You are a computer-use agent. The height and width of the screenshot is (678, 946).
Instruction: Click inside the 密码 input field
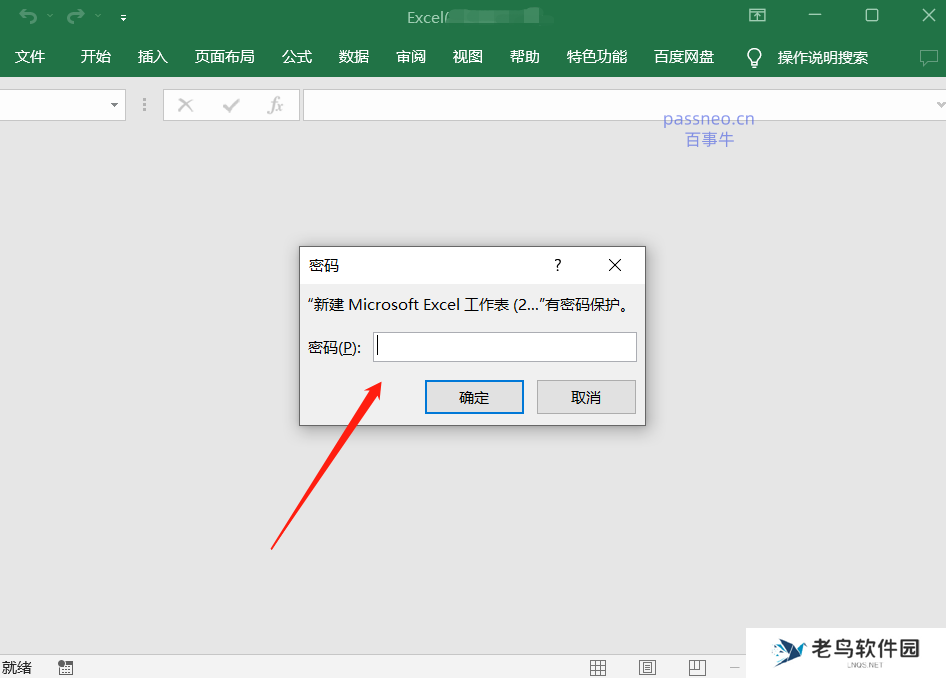pos(504,346)
